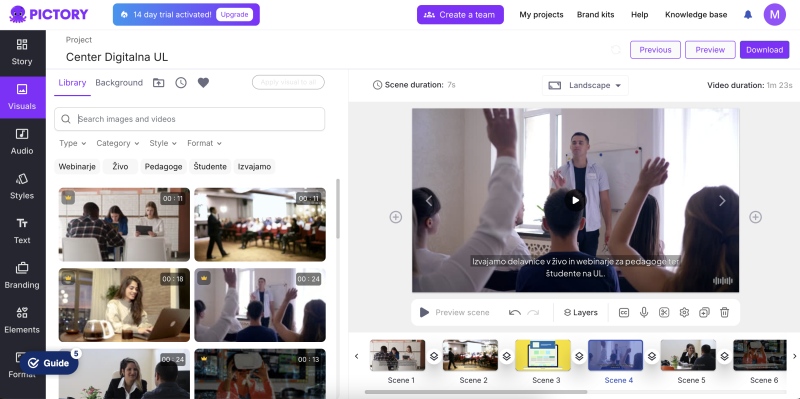Image resolution: width=800 pixels, height=399 pixels.
Task: Click the notifications bell icon
Action: click(748, 15)
